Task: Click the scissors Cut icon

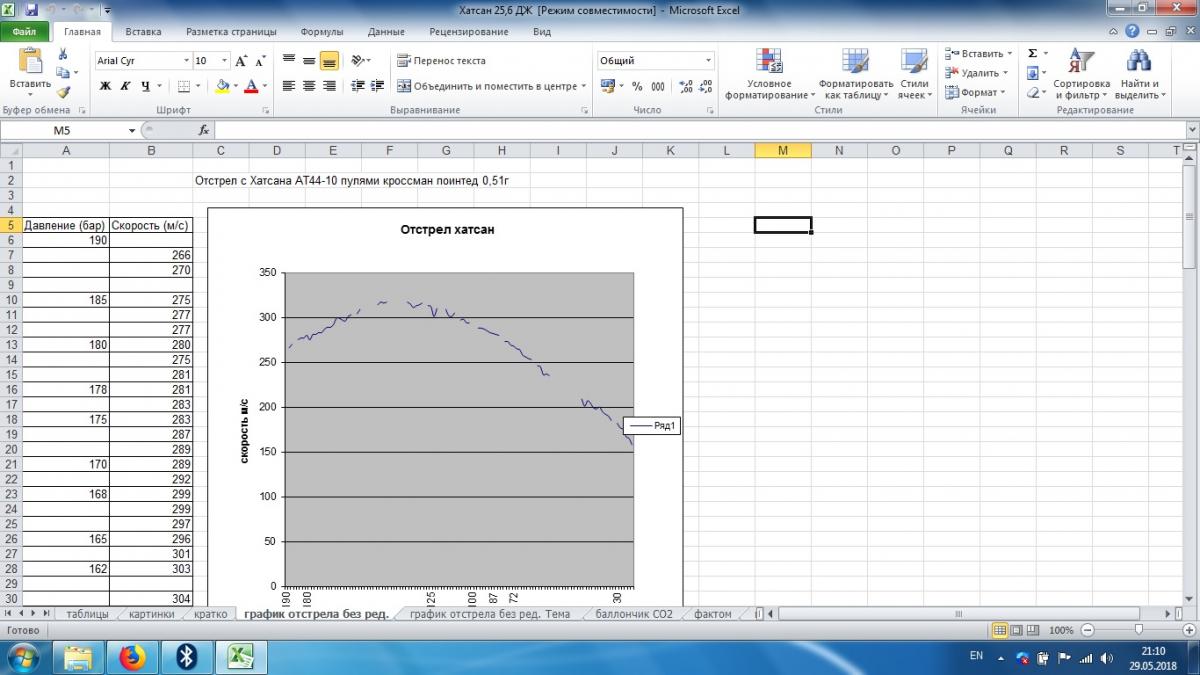Action: coord(63,54)
